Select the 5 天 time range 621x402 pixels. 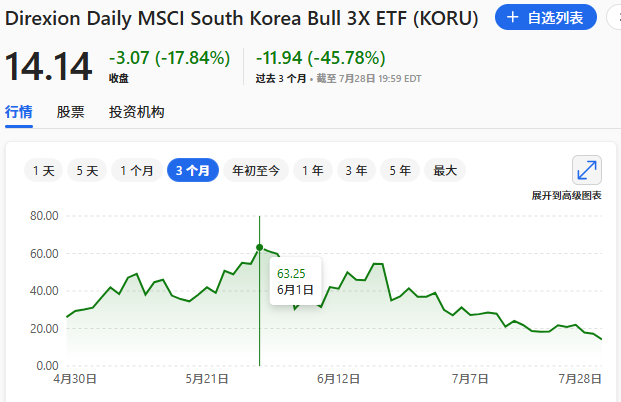[87, 170]
